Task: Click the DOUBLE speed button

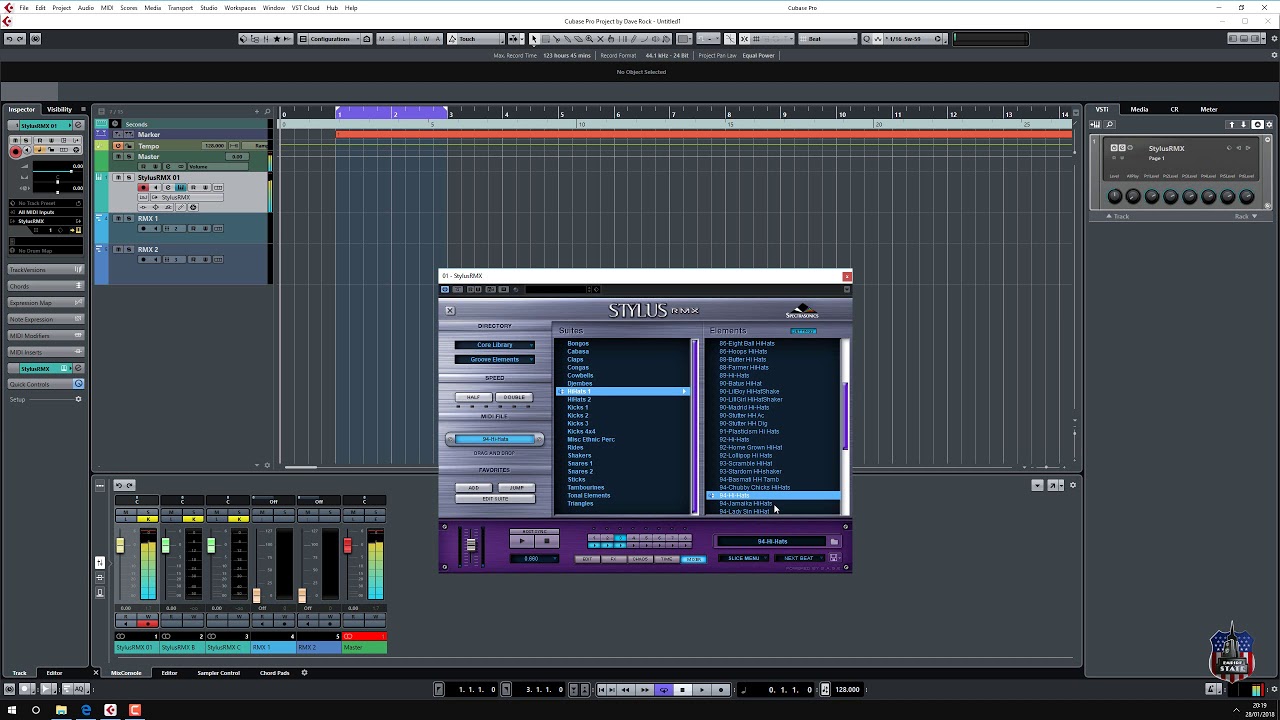Action: click(x=514, y=397)
